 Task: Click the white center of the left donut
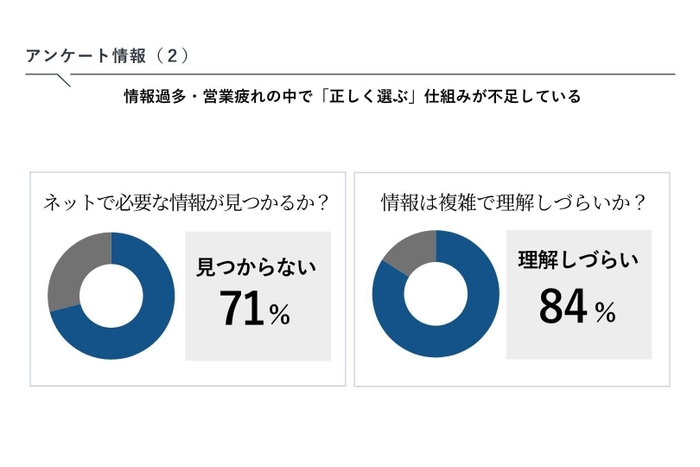tap(111, 296)
